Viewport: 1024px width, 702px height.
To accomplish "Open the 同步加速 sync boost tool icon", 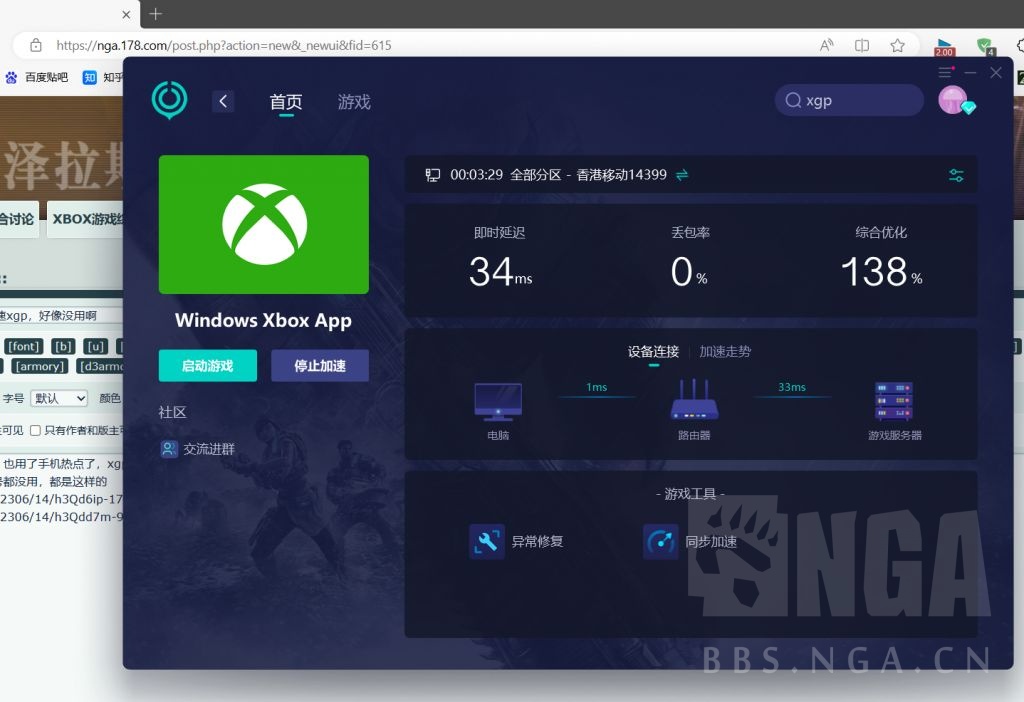I will 660,540.
